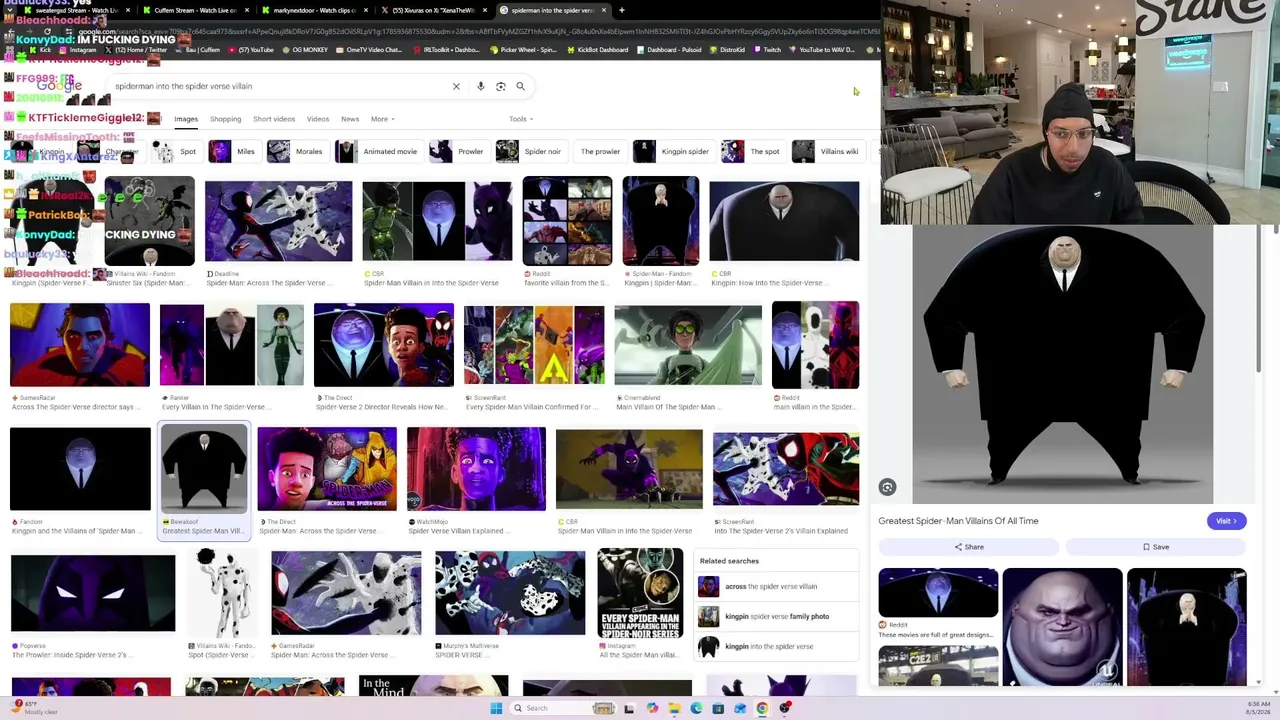The height and width of the screenshot is (720, 1280).
Task: Filter by the Kingpin spider chip
Action: click(674, 152)
